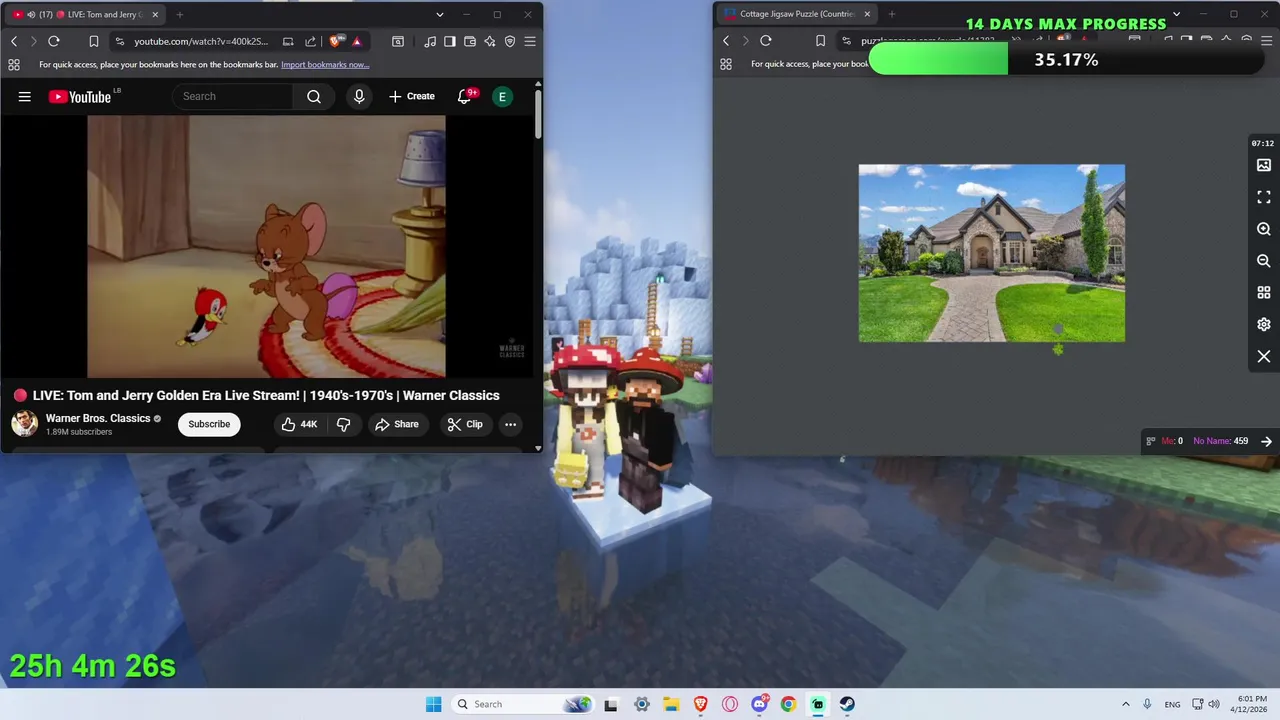Open share icon in YouTube address bar
Screen dimensions: 1280x720
click(x=310, y=41)
